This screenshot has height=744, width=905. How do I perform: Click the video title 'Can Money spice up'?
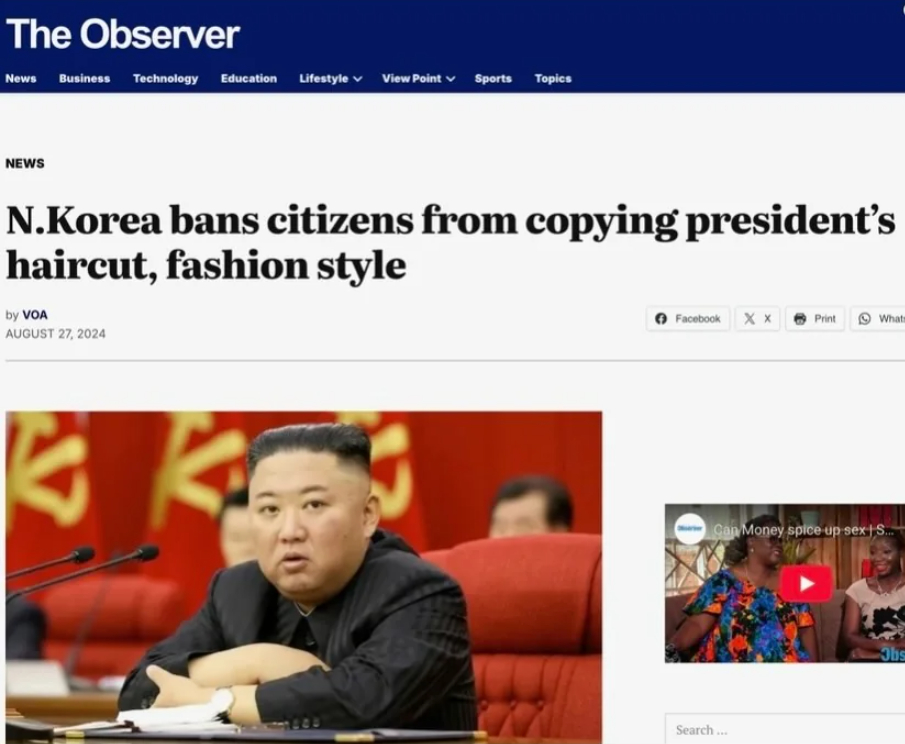tap(803, 530)
